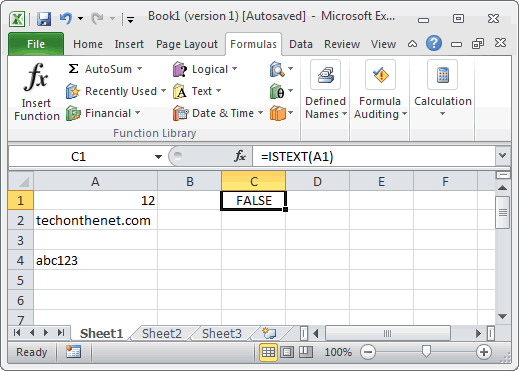Screen dimensions: 519x371
Task: Switch to Page Layout ribbon tab
Action: coord(187,44)
